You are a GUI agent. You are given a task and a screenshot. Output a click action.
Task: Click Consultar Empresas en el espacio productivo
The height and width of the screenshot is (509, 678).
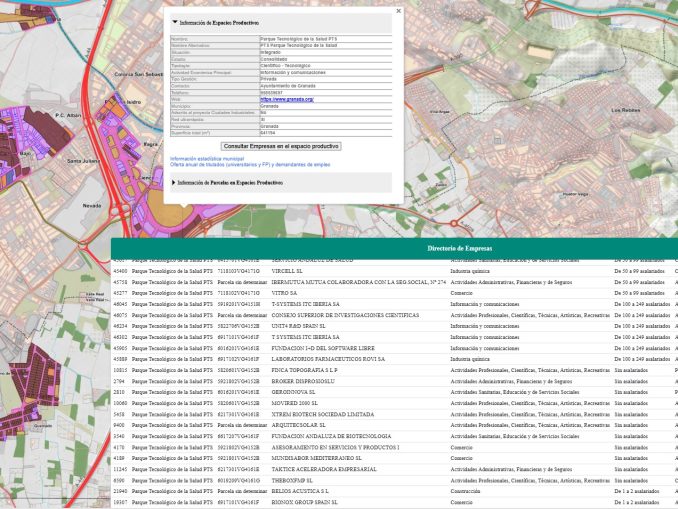click(280, 146)
